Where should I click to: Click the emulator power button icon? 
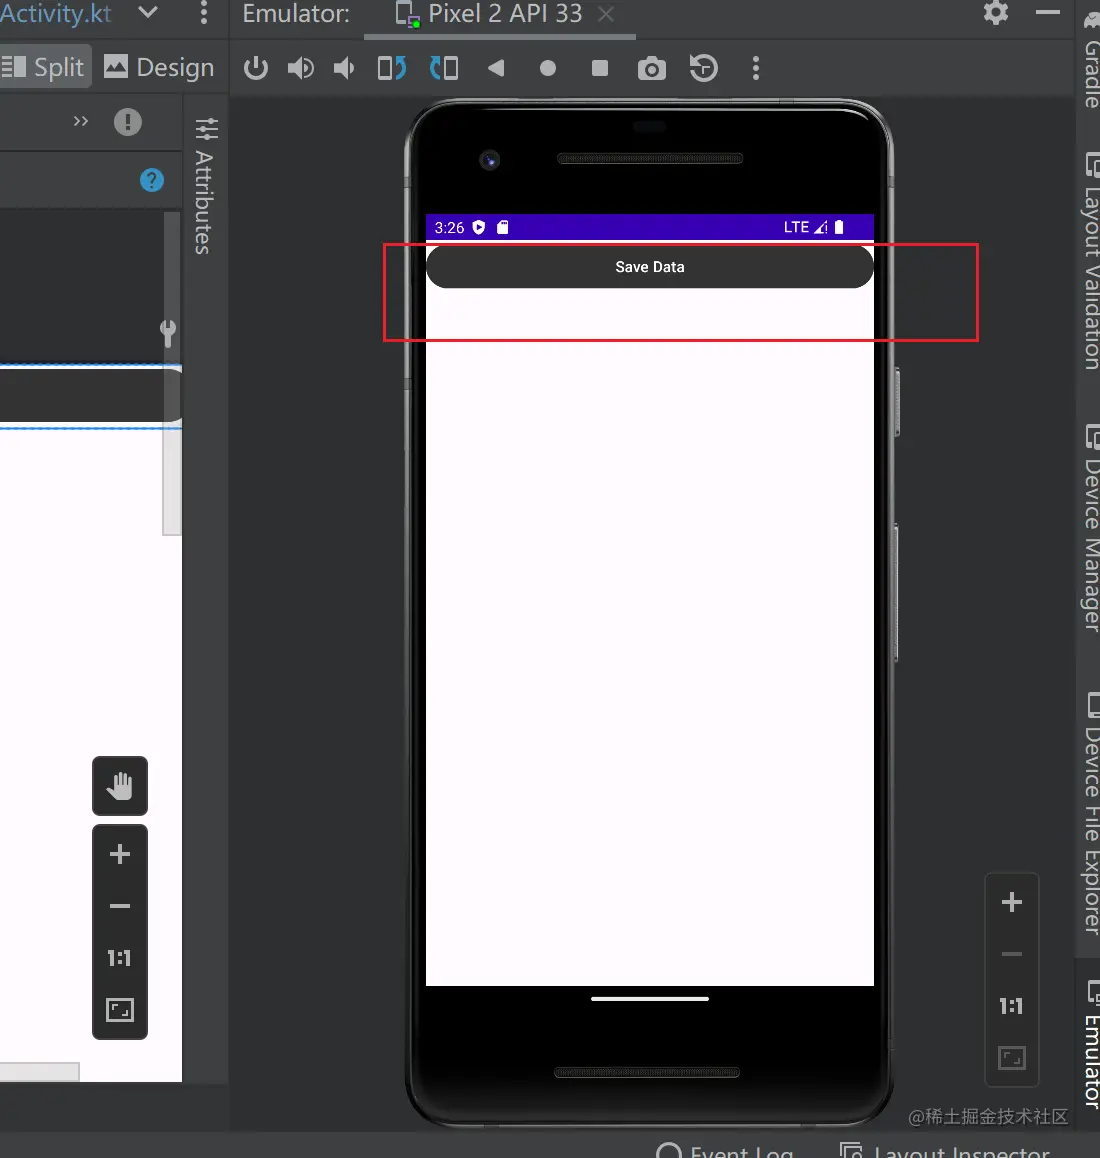tap(256, 68)
